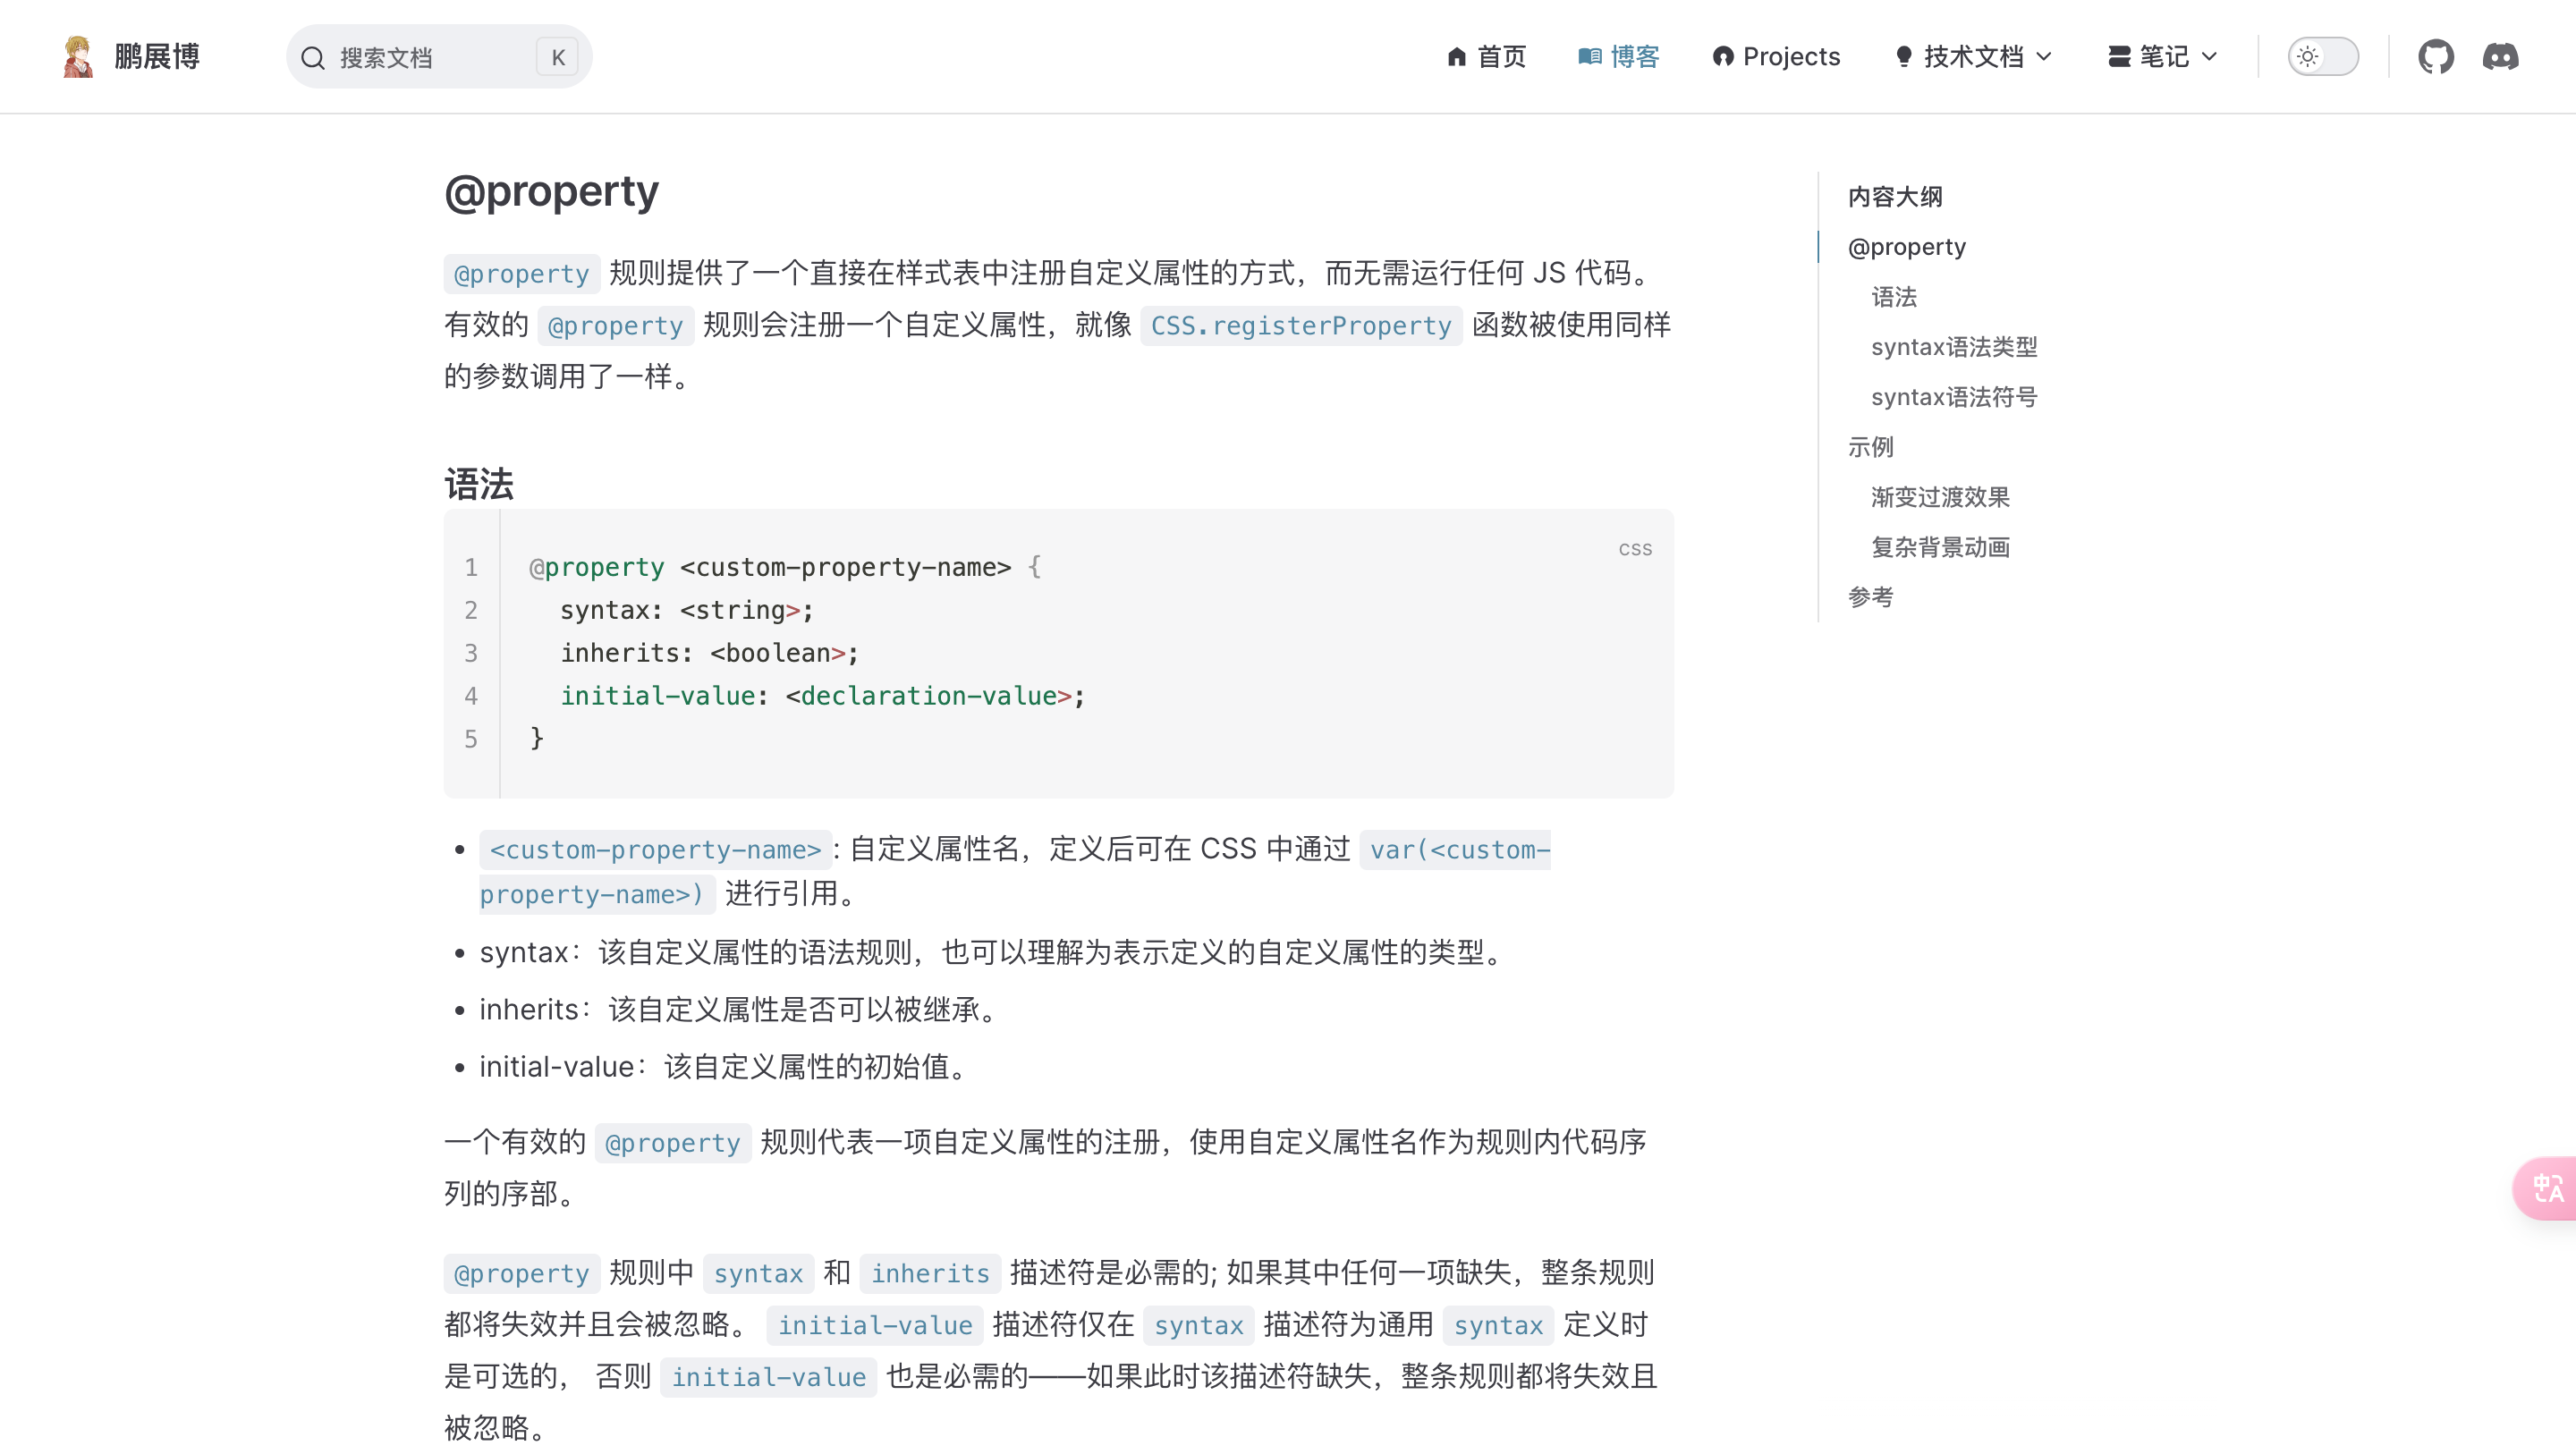Jump to 复杂背景动画 in outline

(x=1939, y=547)
